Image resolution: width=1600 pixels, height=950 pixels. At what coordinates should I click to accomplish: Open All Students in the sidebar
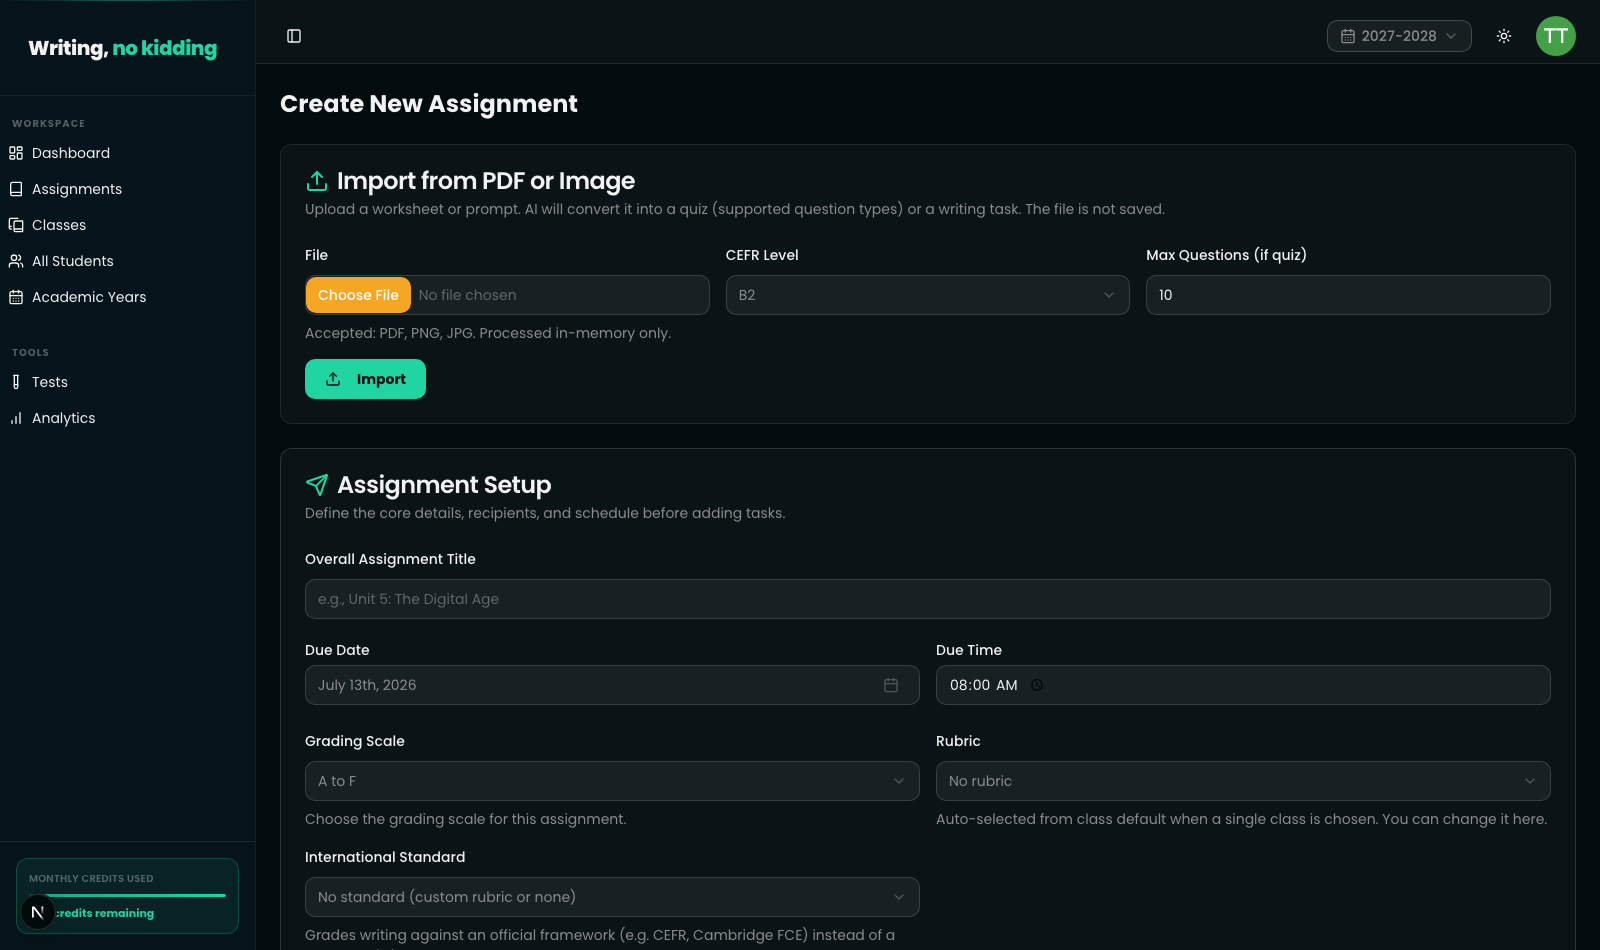coord(73,261)
